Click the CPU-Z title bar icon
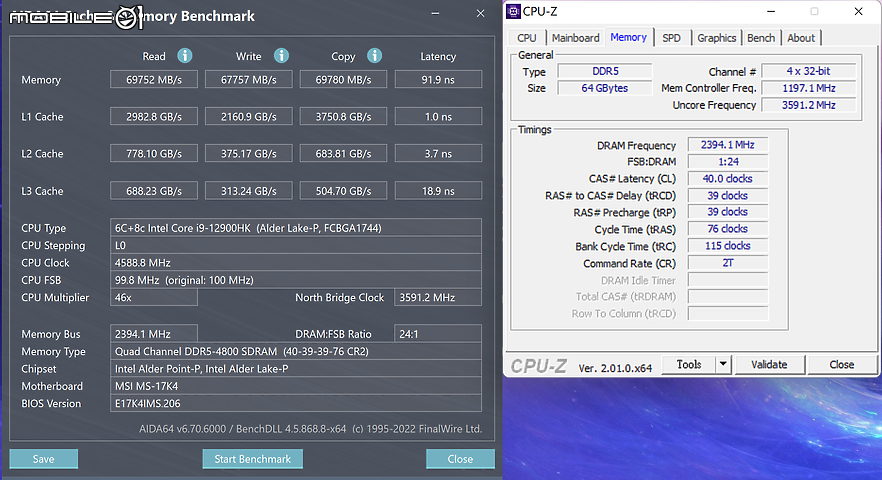The height and width of the screenshot is (480, 882). [x=513, y=11]
